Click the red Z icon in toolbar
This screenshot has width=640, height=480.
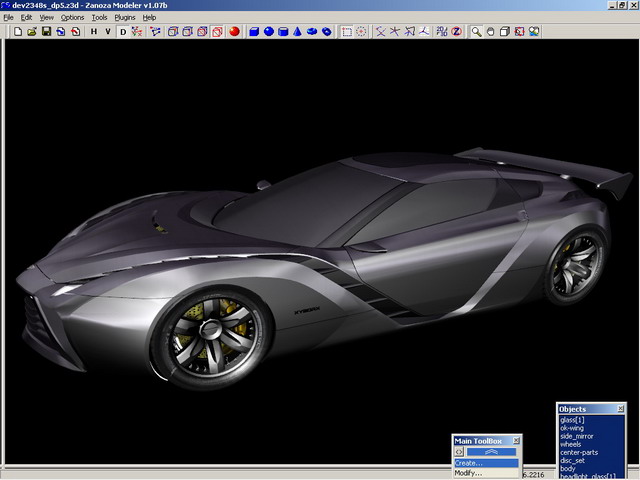(455, 32)
